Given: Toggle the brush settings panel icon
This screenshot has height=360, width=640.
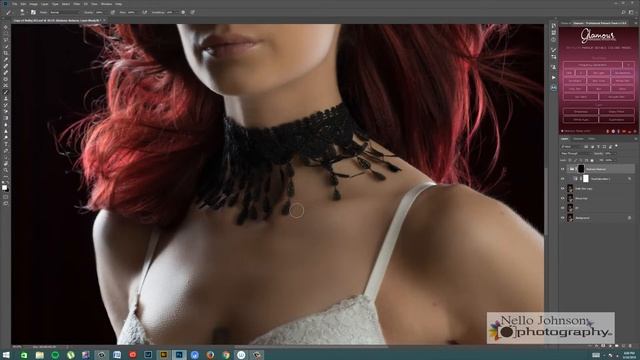Looking at the screenshot, I should (x=33, y=12).
